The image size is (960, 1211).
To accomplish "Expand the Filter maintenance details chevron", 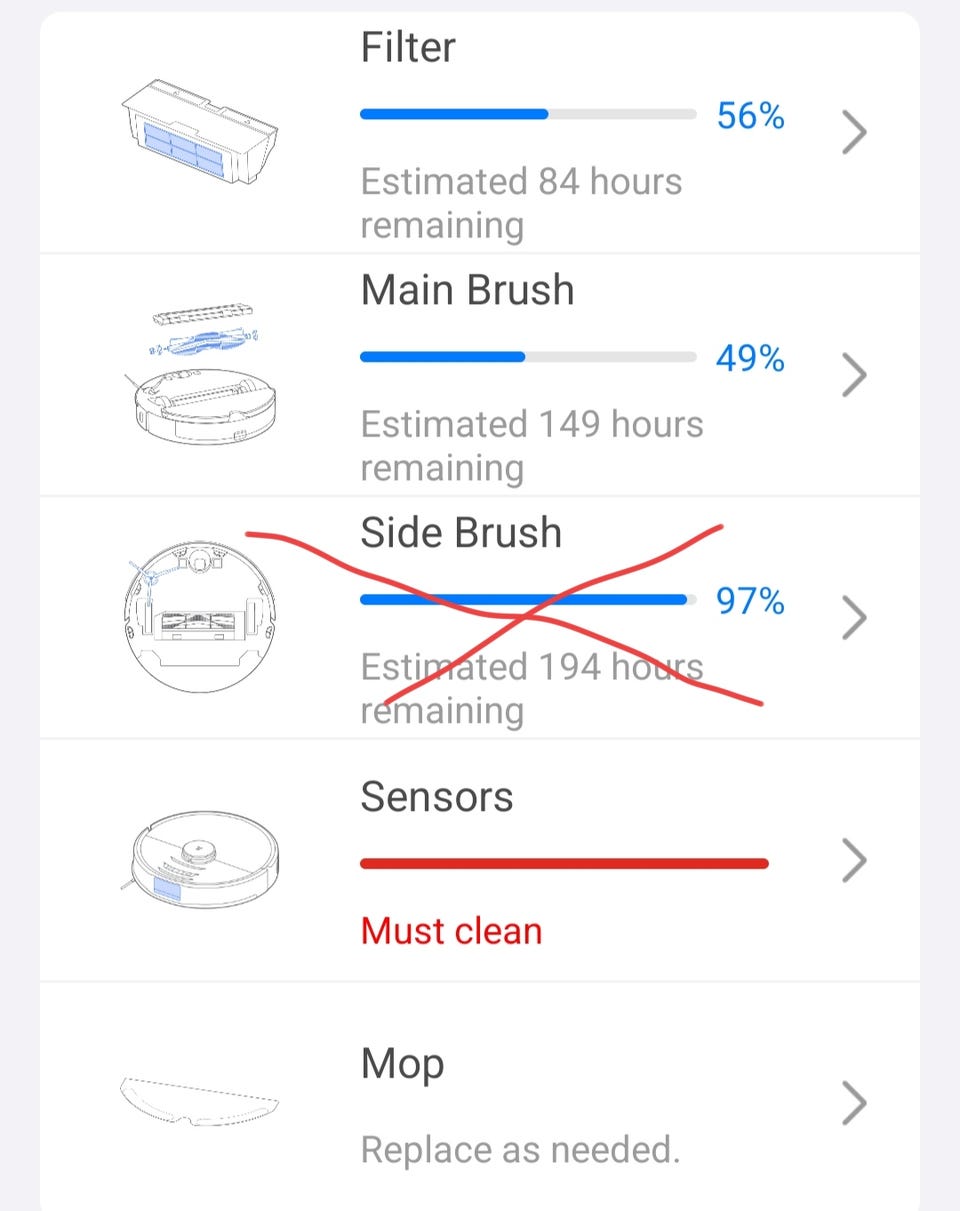I will pyautogui.click(x=853, y=132).
